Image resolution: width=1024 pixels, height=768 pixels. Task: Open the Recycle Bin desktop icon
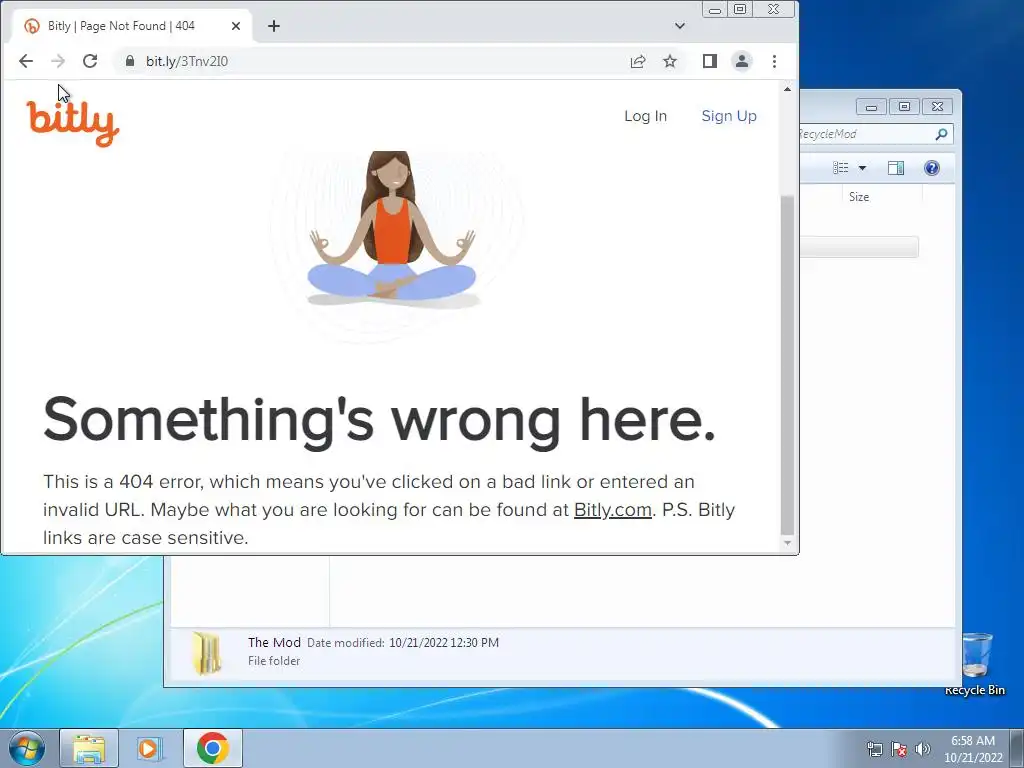tap(976, 664)
